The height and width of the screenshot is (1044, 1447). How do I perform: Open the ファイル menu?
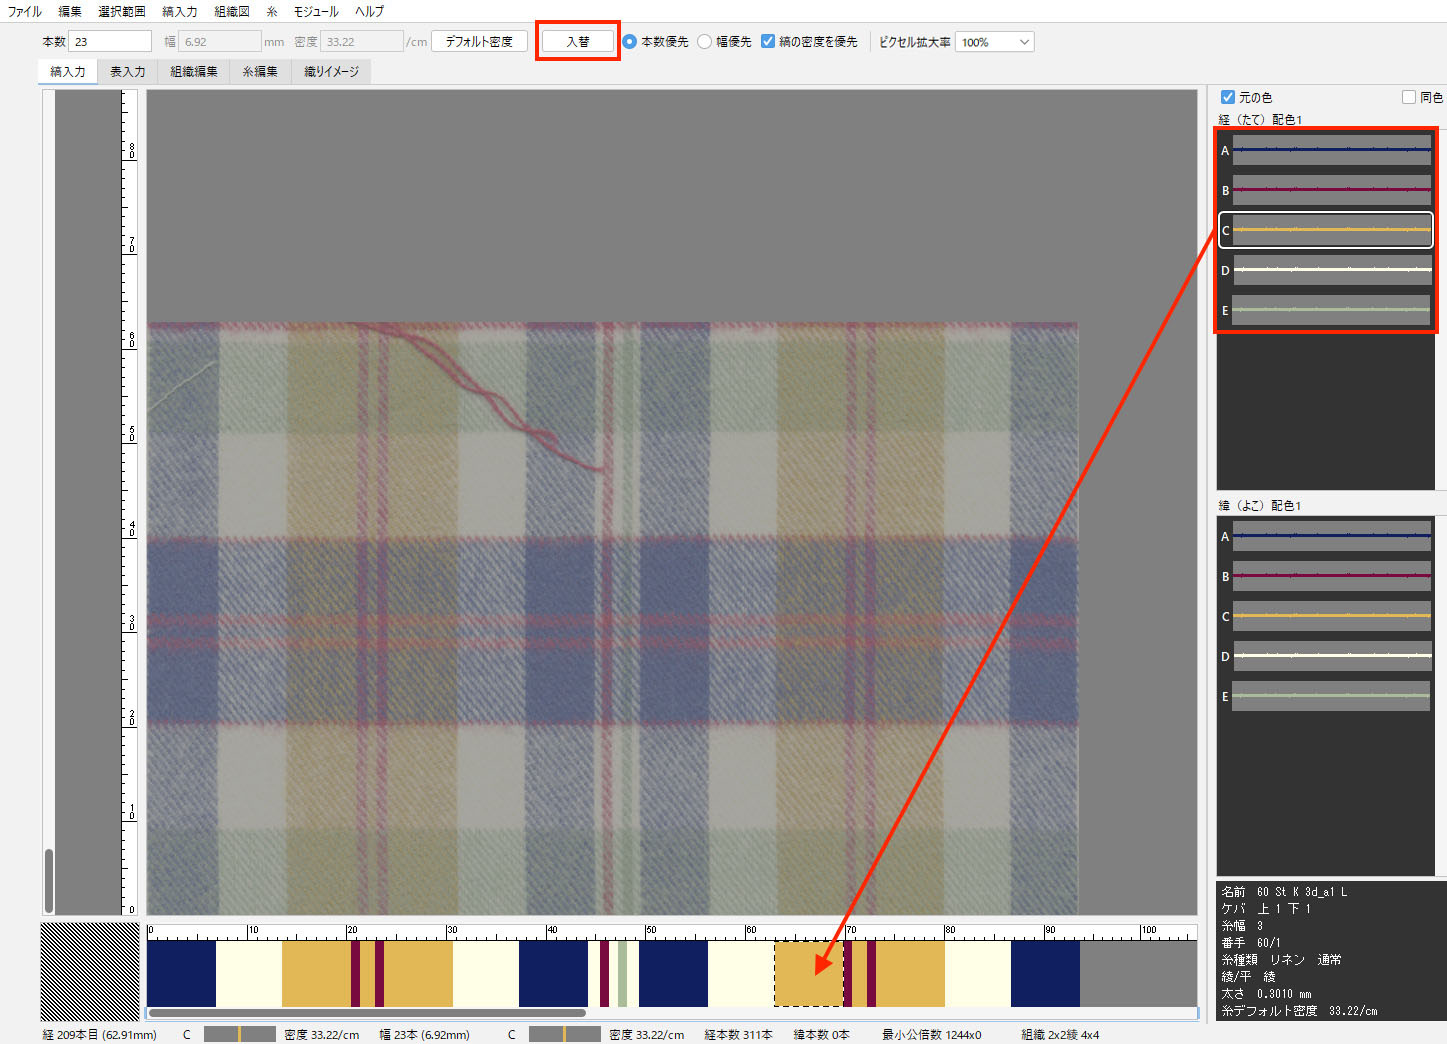tap(24, 11)
